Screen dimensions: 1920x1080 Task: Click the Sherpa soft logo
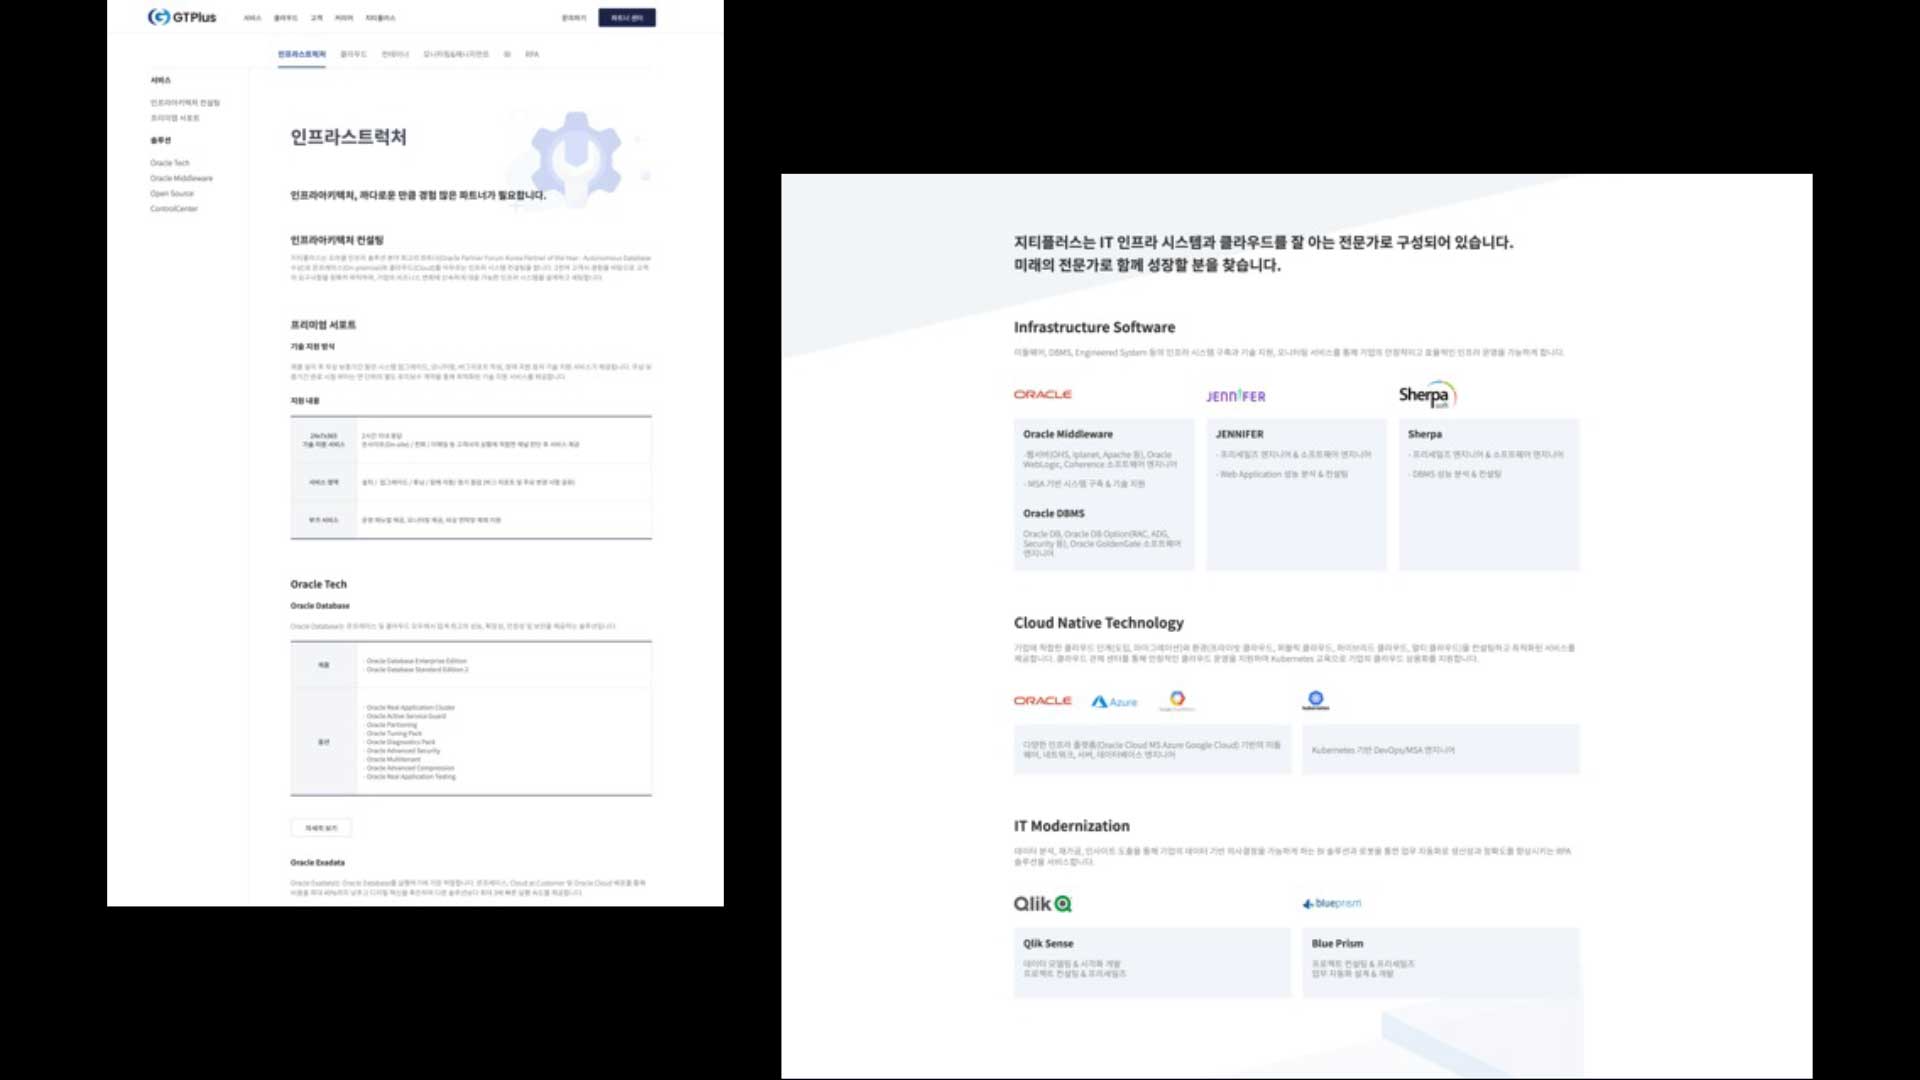(1427, 394)
